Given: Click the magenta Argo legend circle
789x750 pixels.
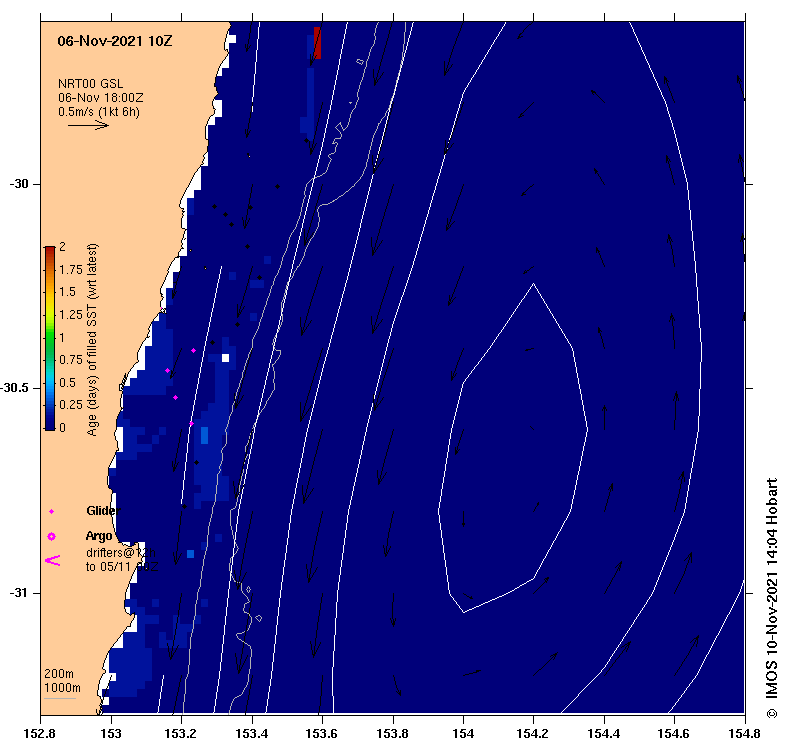Looking at the screenshot, I should [51, 537].
